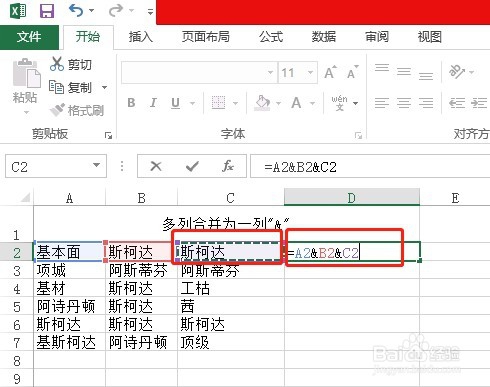490x387 pixels.
Task: Click the Align Right icon
Action: point(426,103)
